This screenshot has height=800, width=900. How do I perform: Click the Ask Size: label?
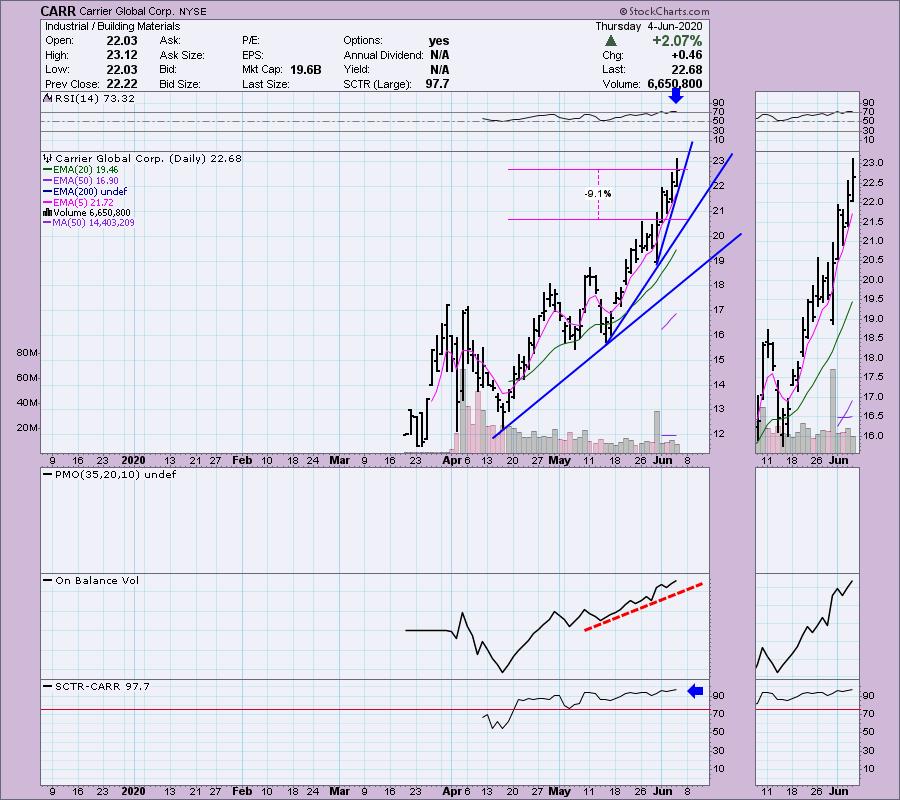tap(182, 55)
